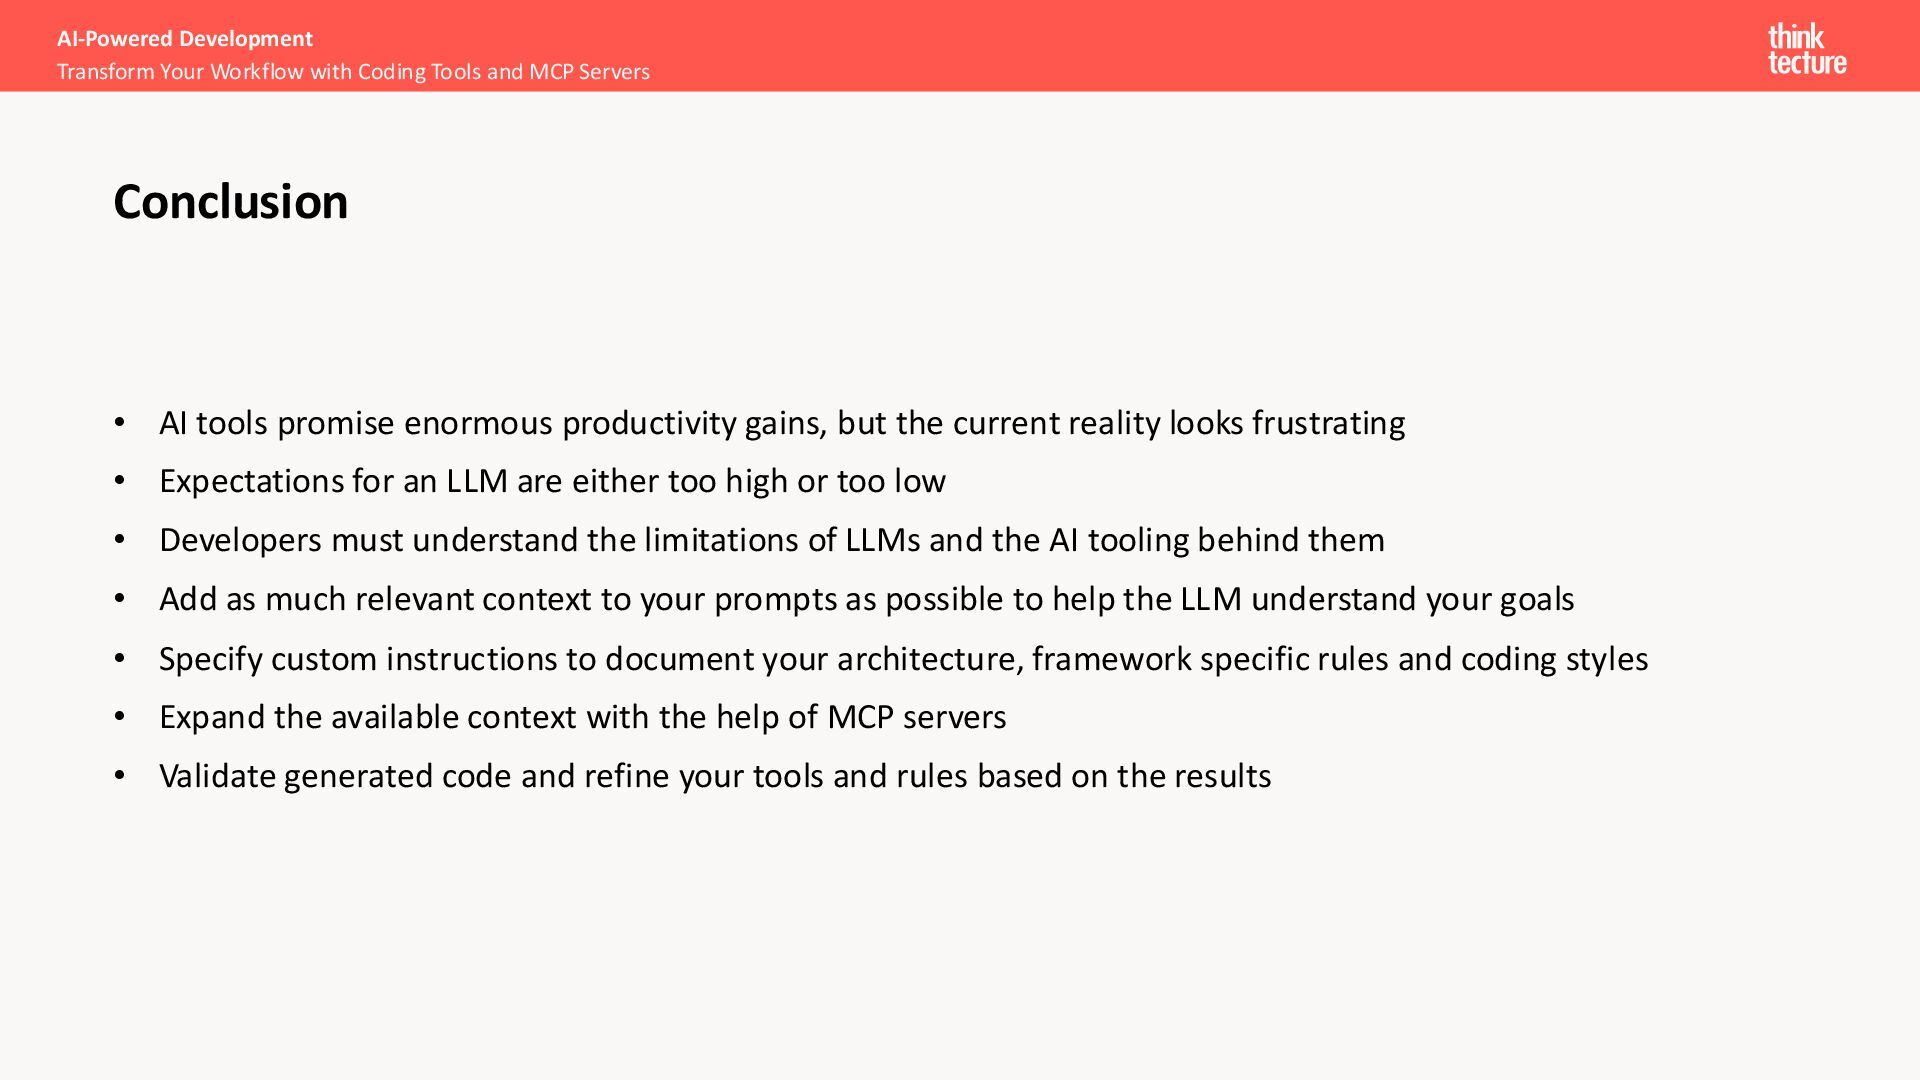Image resolution: width=1920 pixels, height=1080 pixels.
Task: Click the bullet marker before Specify
Action: pos(120,659)
